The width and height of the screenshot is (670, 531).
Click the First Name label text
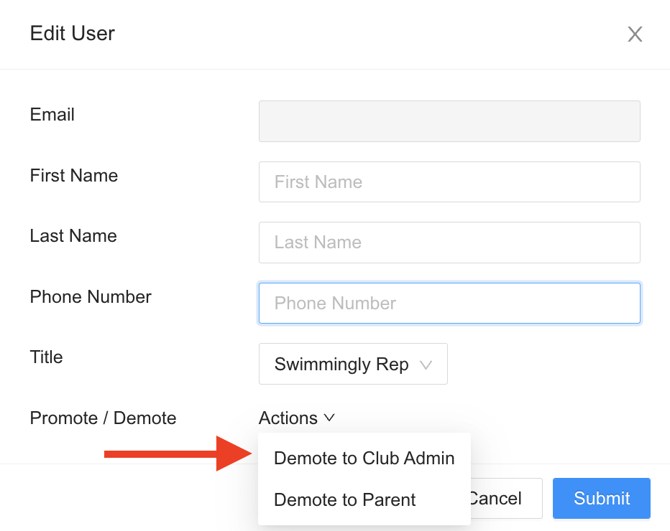[74, 176]
